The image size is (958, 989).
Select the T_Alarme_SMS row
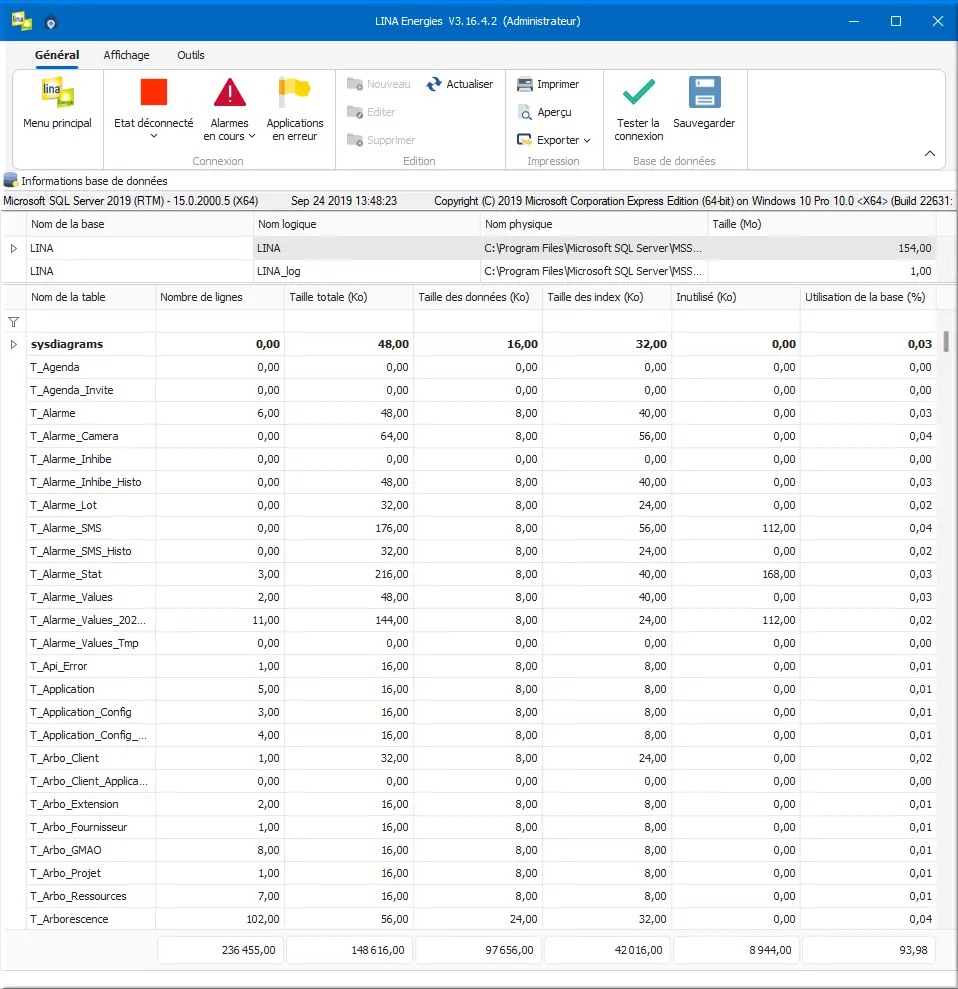[x=481, y=528]
